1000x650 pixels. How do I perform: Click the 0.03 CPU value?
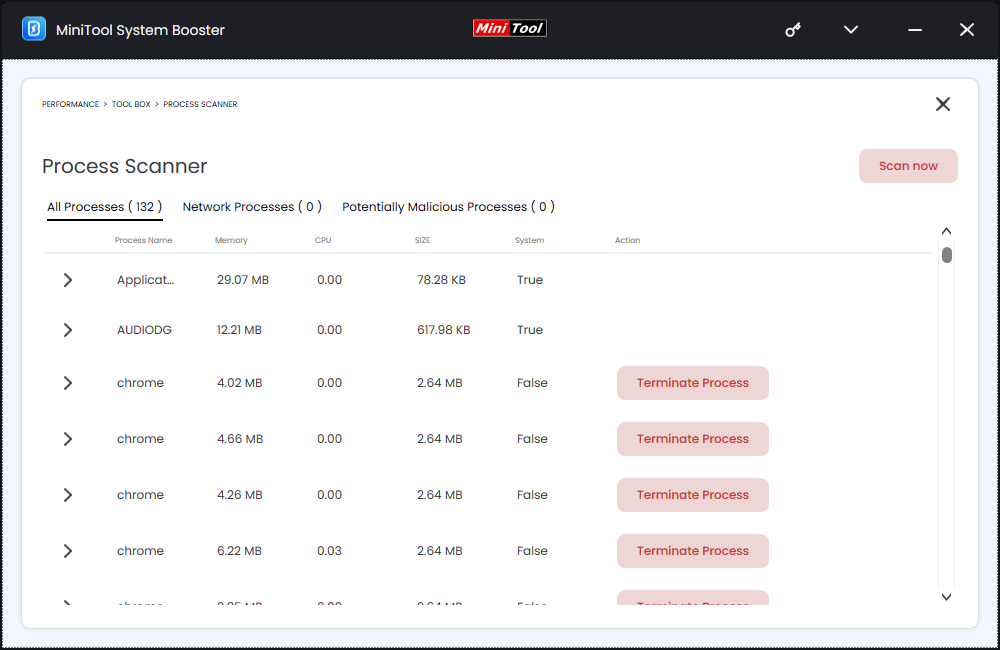(329, 551)
